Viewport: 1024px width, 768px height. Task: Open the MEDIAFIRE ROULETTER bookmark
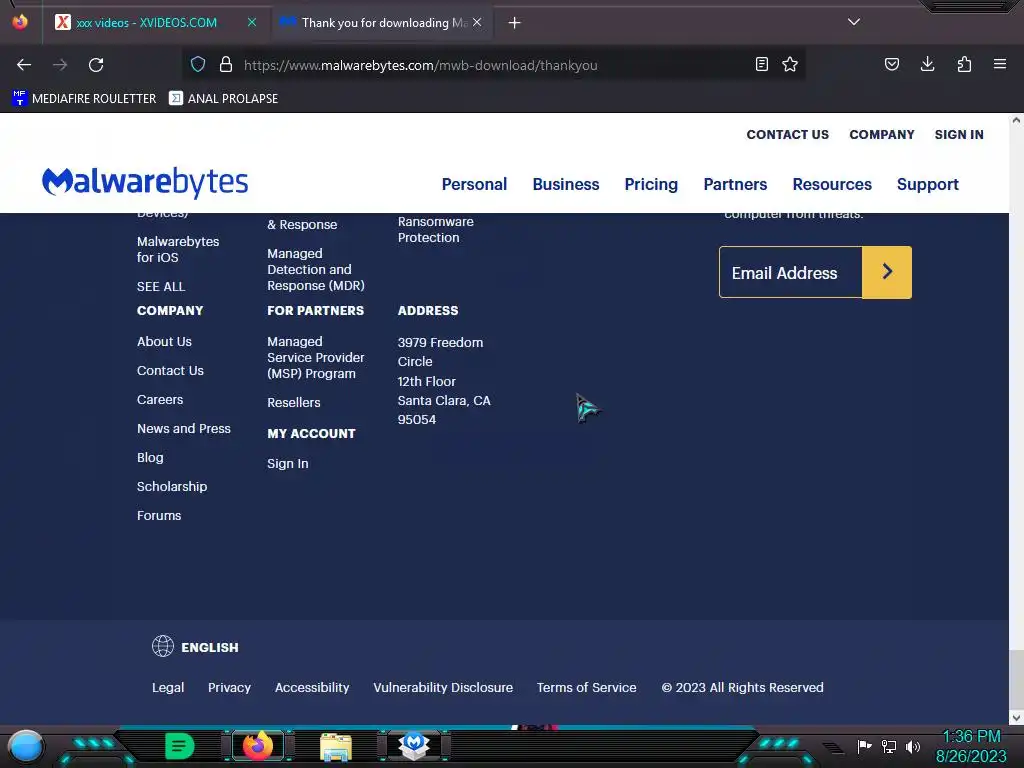click(84, 99)
